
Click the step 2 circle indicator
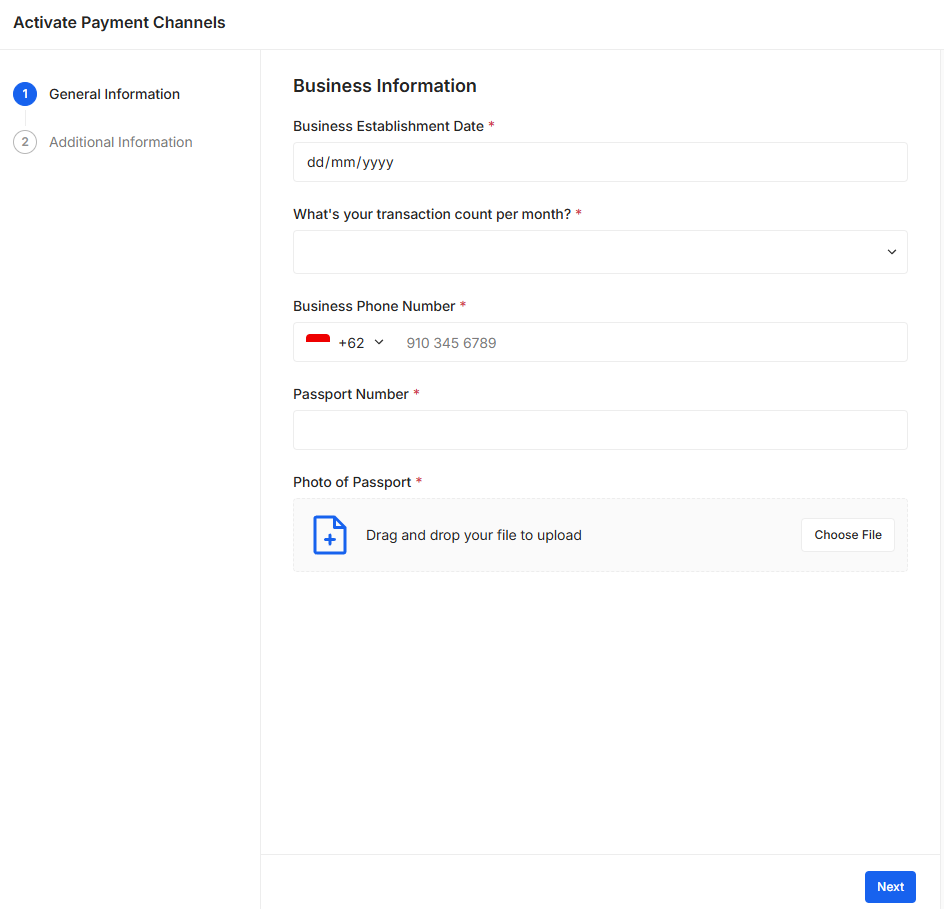25,141
